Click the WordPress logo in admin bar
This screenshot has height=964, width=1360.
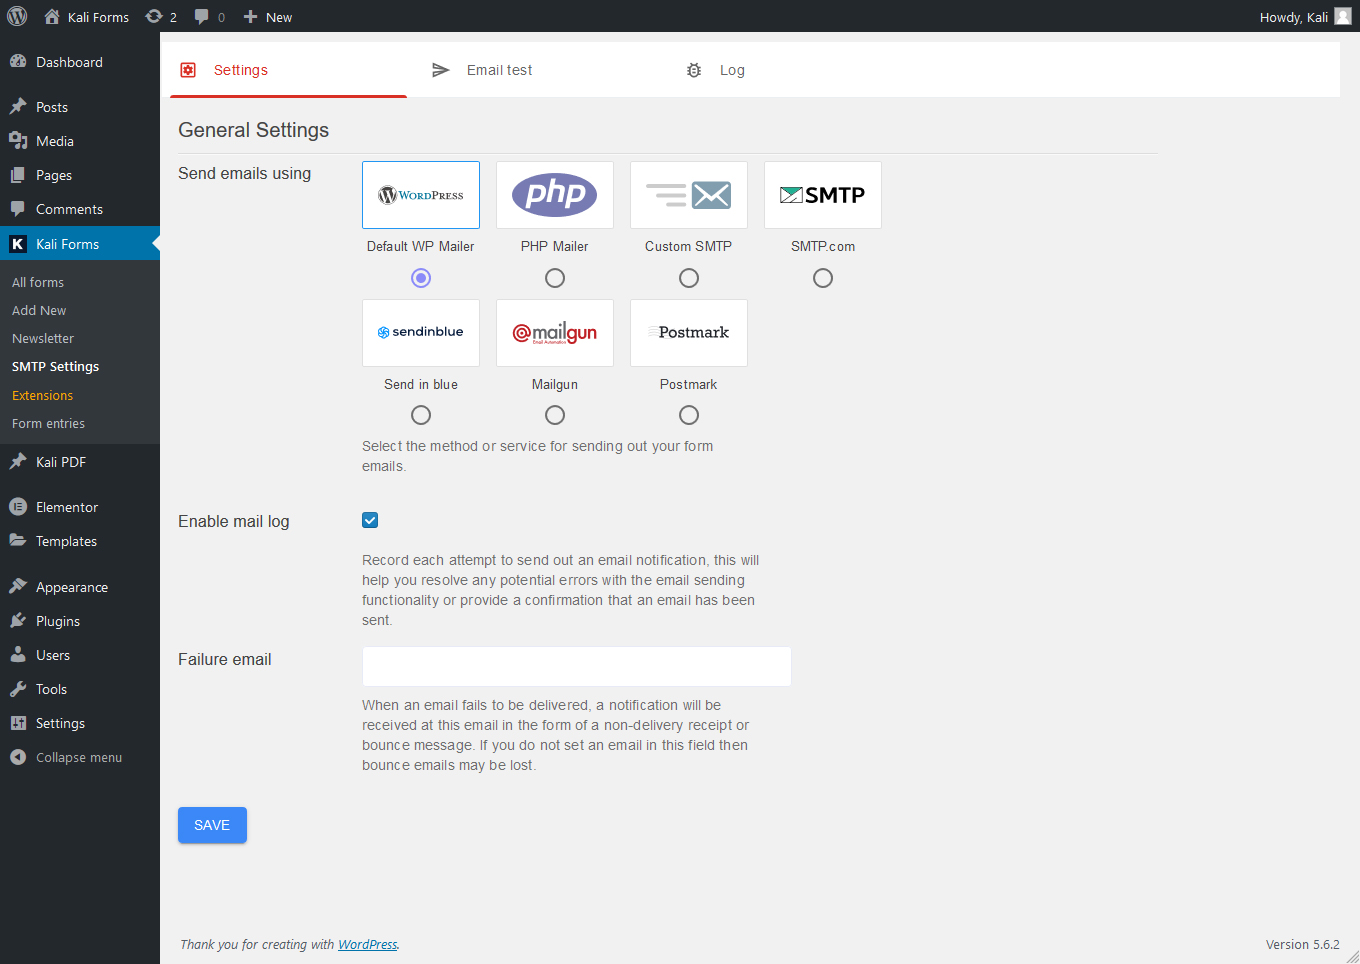[x=17, y=16]
